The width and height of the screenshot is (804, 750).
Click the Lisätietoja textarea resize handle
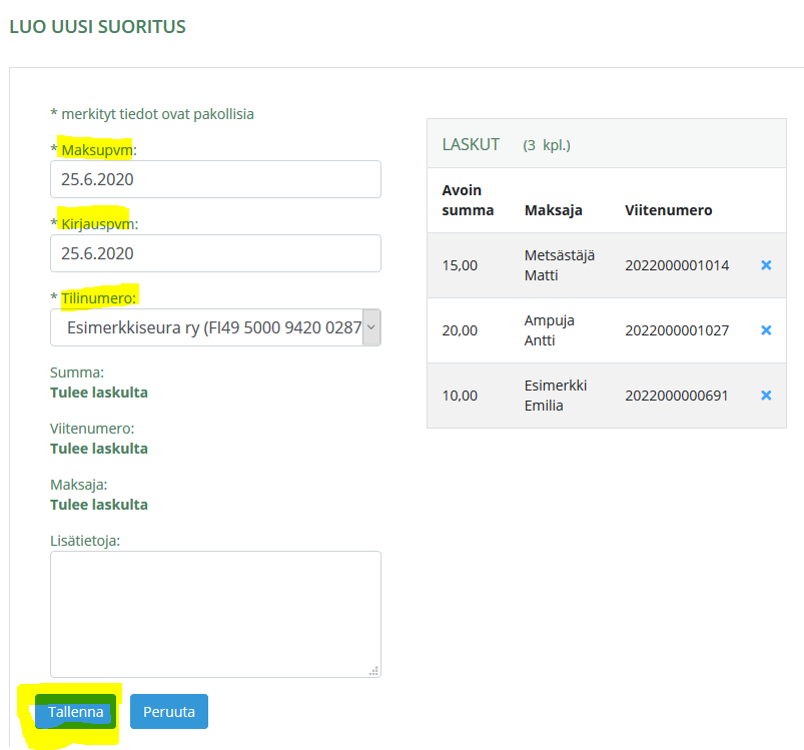click(x=374, y=670)
